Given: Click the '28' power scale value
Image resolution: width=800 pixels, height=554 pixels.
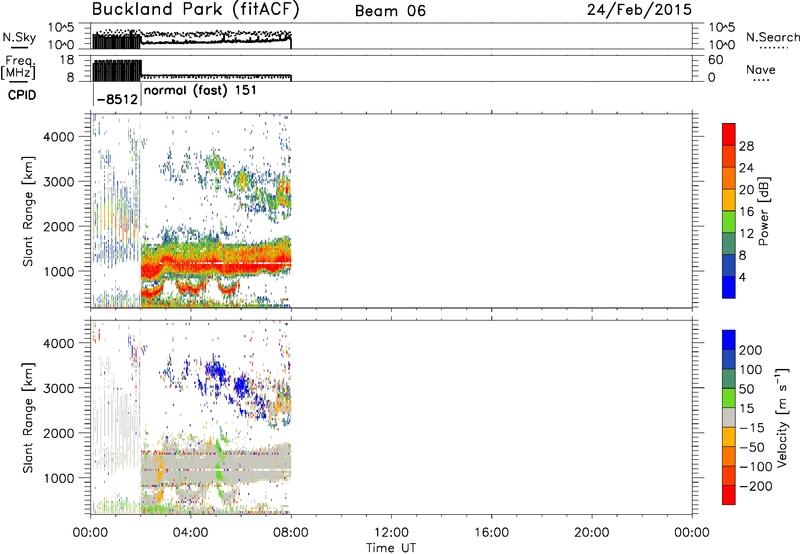Looking at the screenshot, I should click(x=746, y=146).
